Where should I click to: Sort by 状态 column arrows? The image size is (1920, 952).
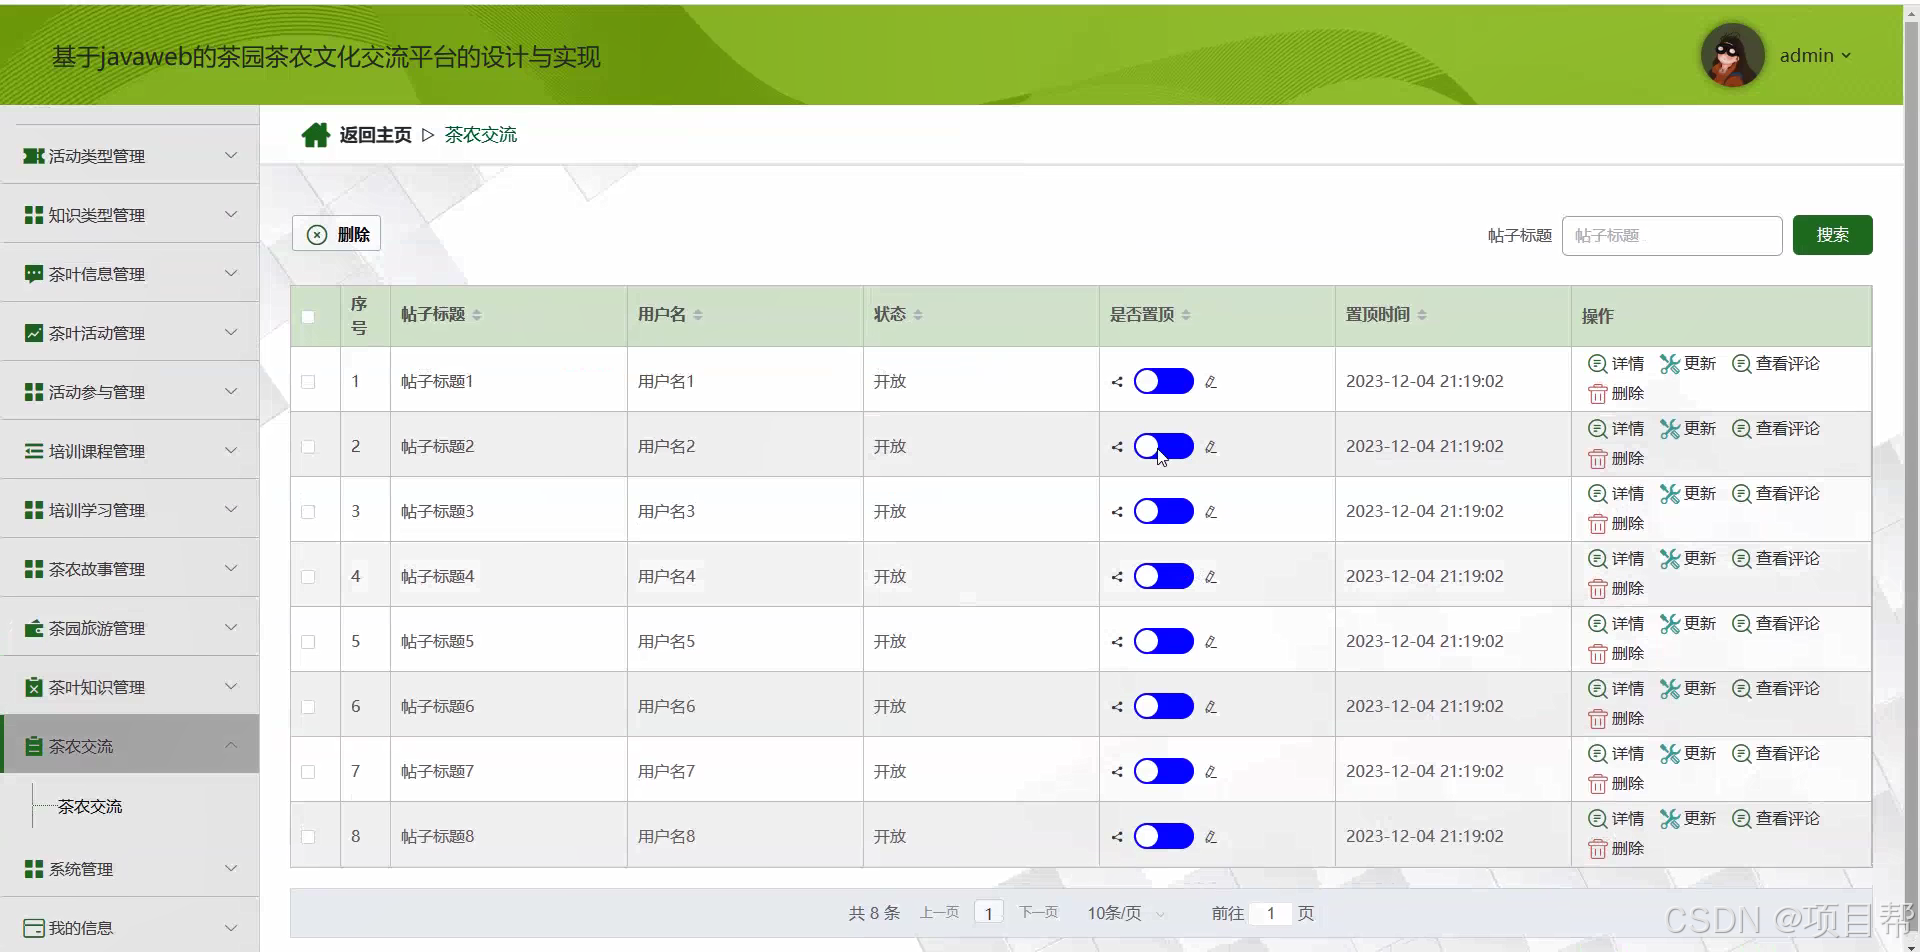[918, 315]
